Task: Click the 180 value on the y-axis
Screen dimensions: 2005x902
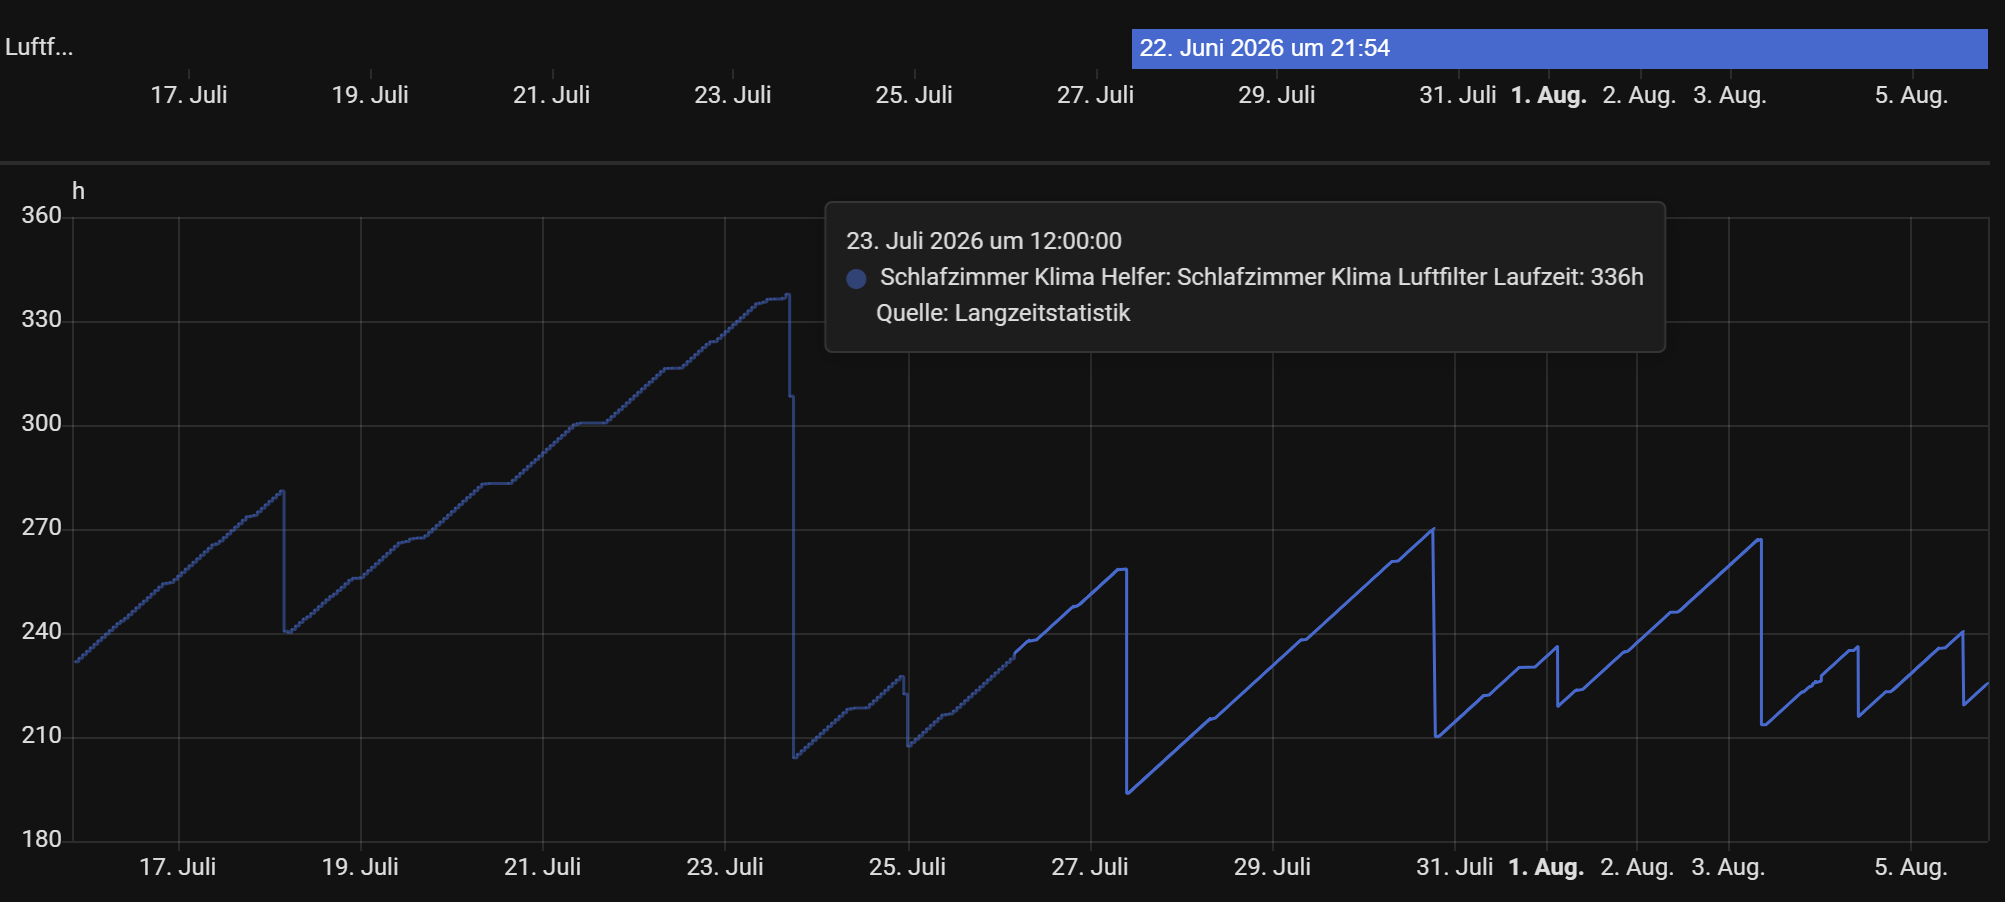Action: click(42, 839)
